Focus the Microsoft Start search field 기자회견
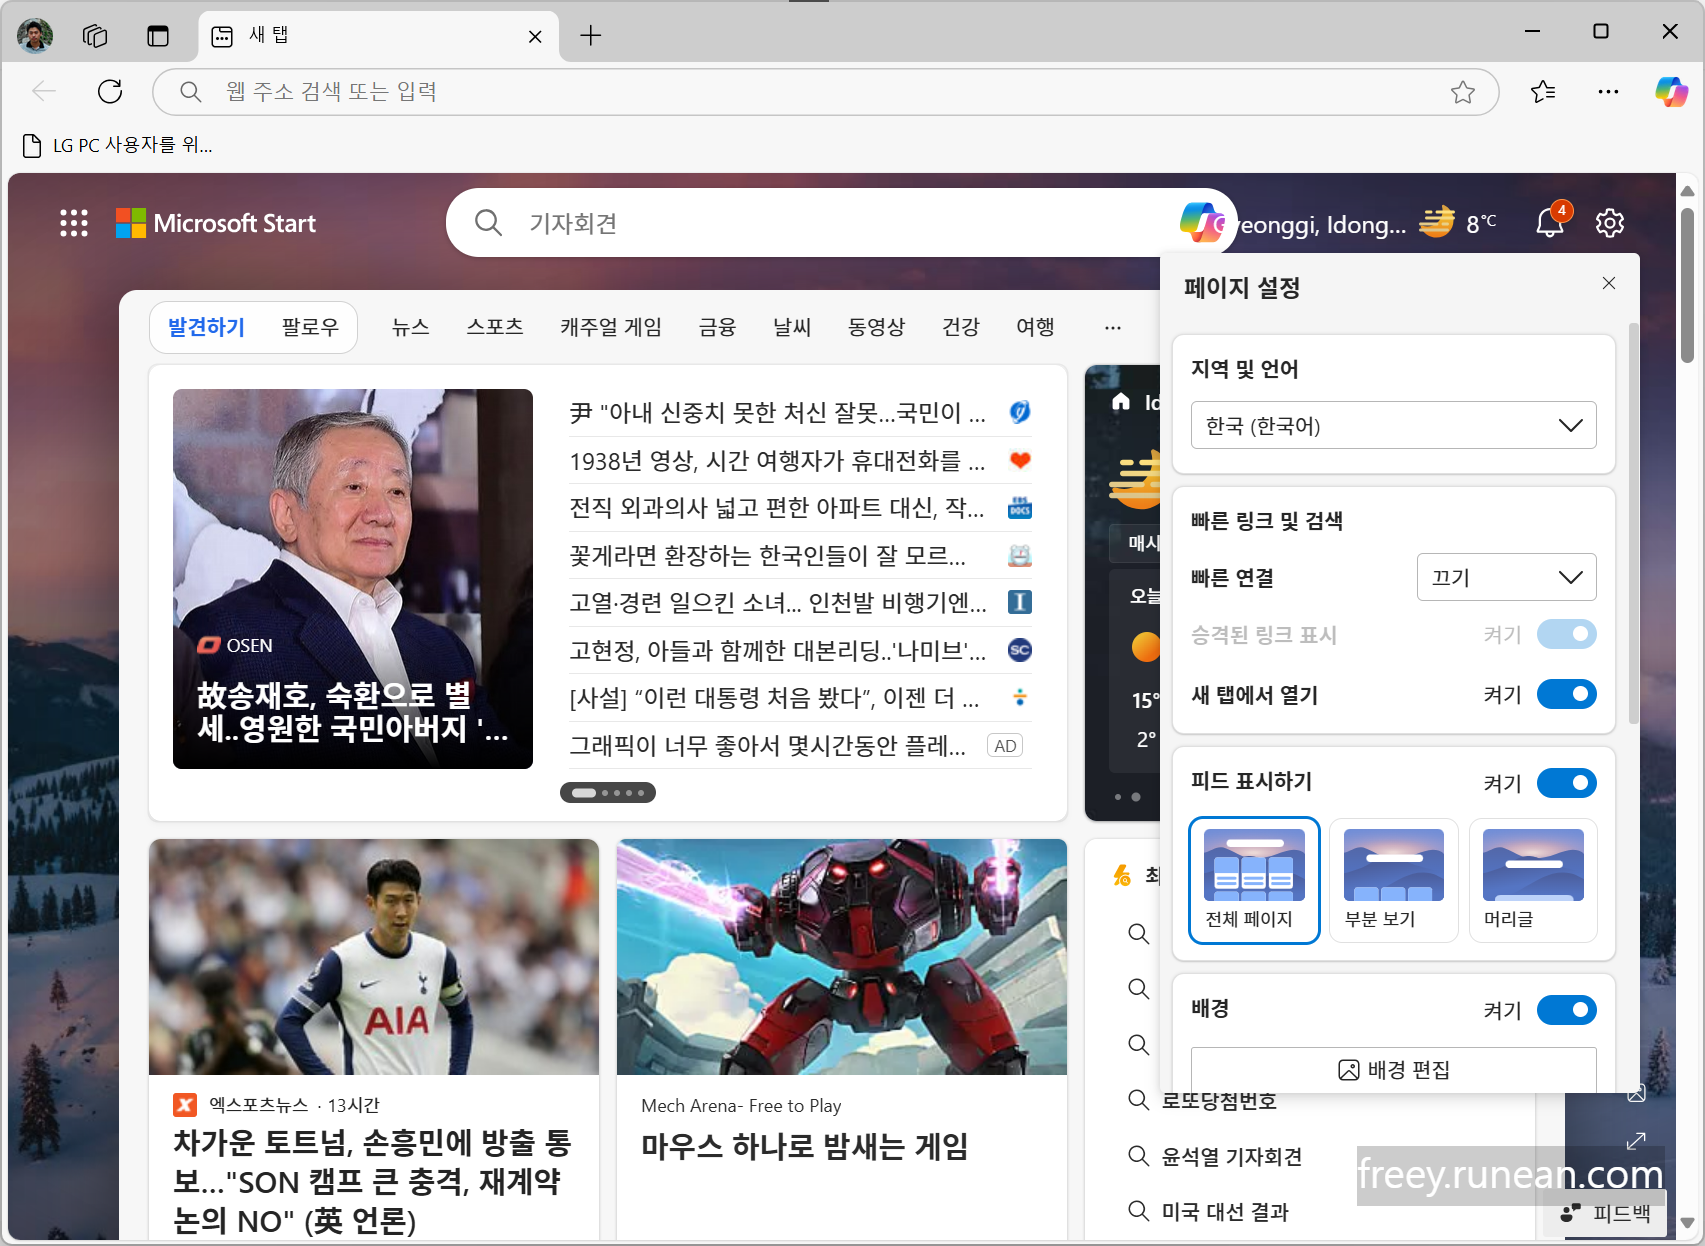Image resolution: width=1705 pixels, height=1246 pixels. click(x=840, y=222)
